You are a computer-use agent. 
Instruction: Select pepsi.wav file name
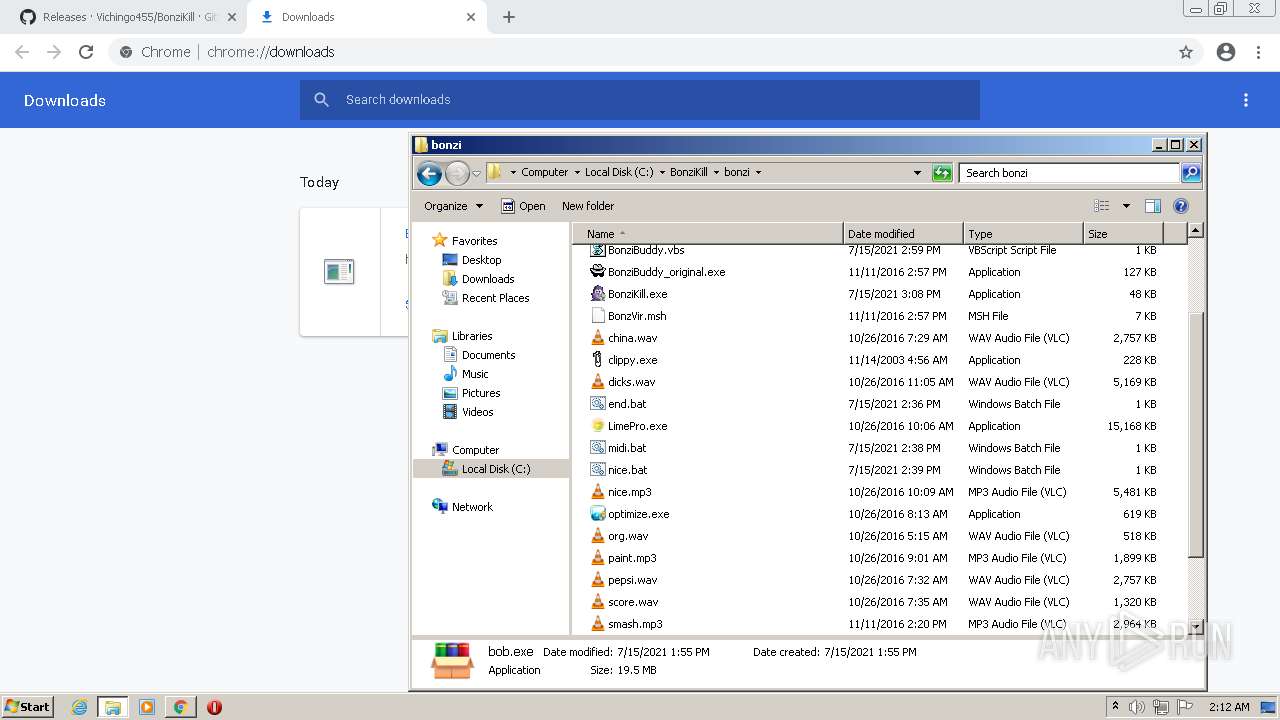(x=632, y=580)
